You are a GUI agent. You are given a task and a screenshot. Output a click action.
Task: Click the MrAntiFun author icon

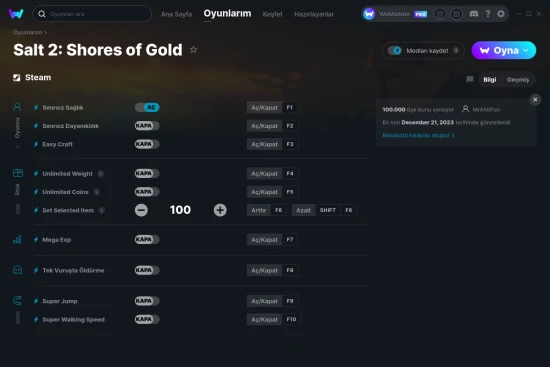coord(465,109)
